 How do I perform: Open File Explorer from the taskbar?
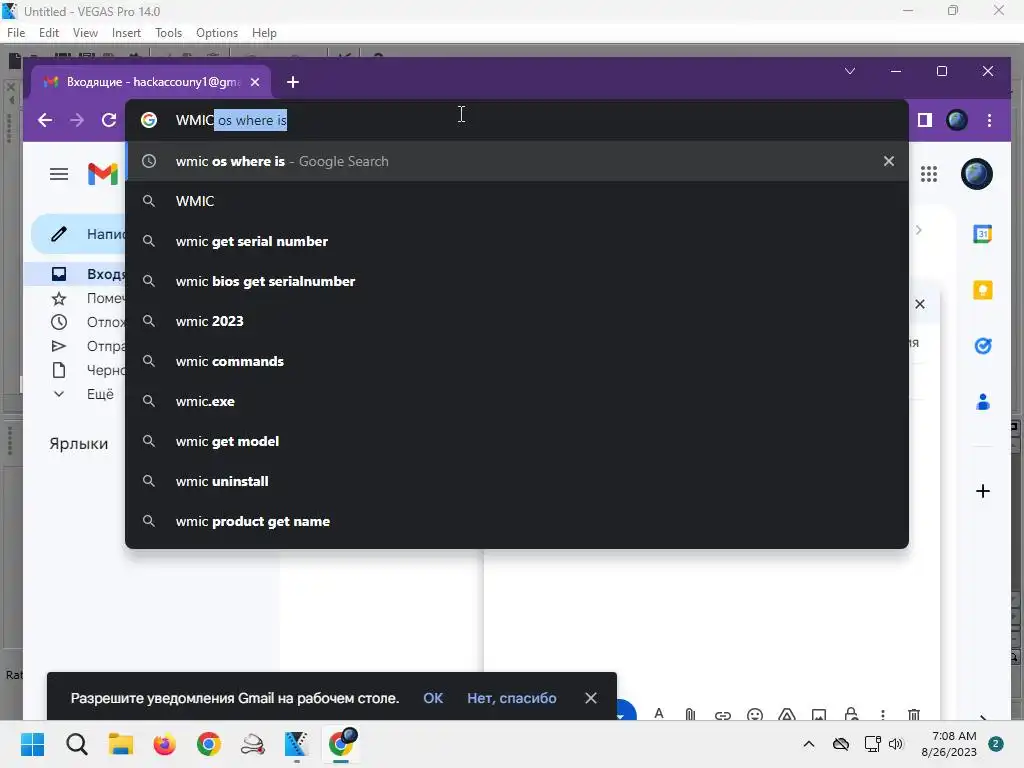click(121, 744)
